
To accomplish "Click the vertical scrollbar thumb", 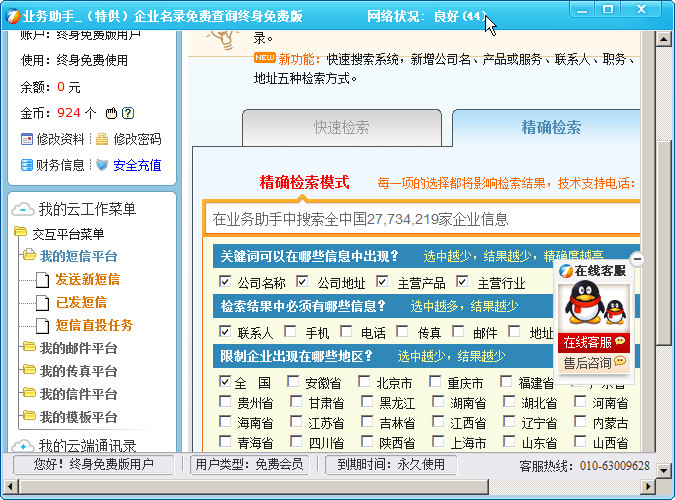I will tap(663, 242).
